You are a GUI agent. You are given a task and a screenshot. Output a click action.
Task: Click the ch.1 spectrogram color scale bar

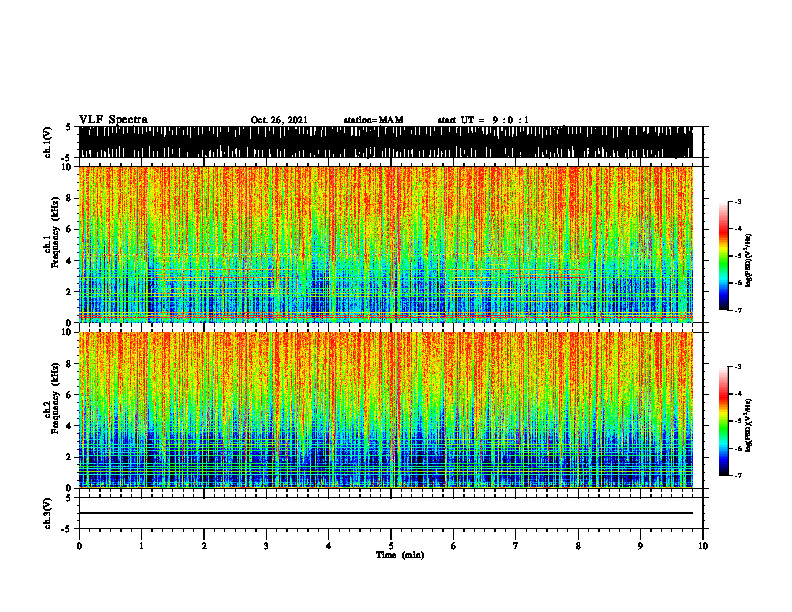tap(724, 256)
